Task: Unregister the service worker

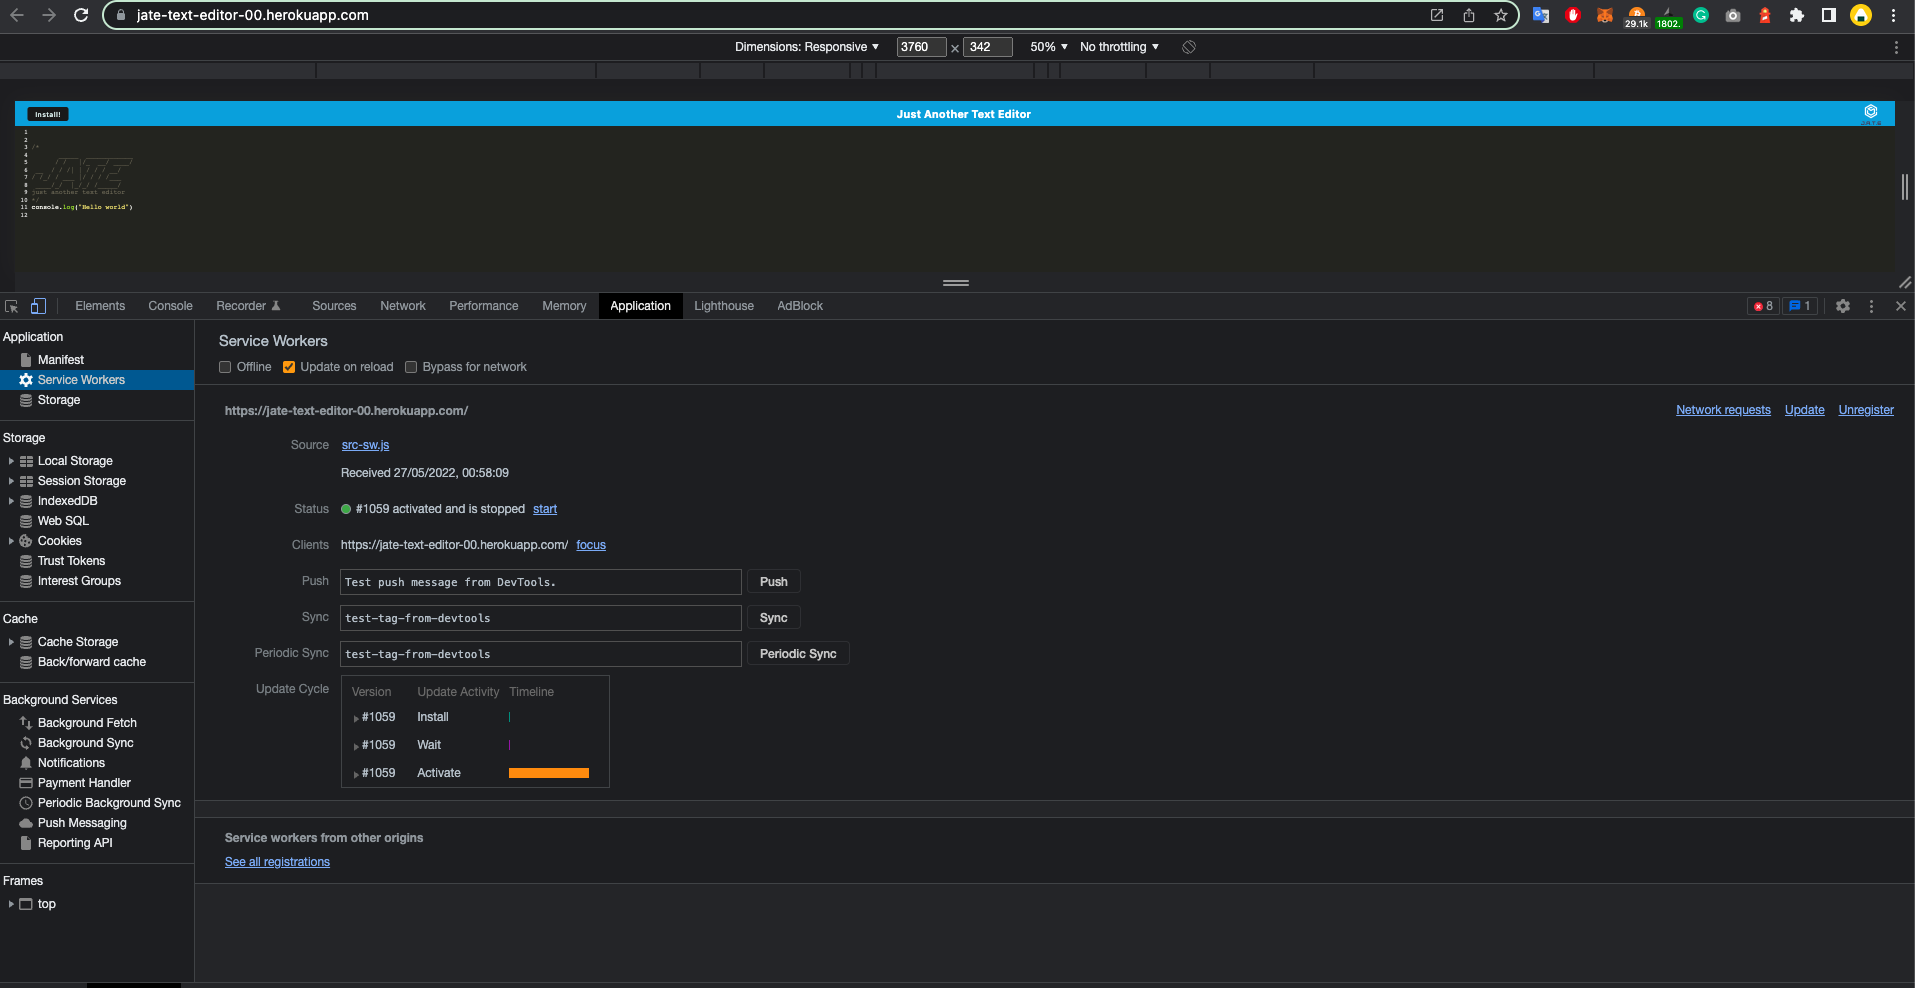Action: tap(1865, 410)
